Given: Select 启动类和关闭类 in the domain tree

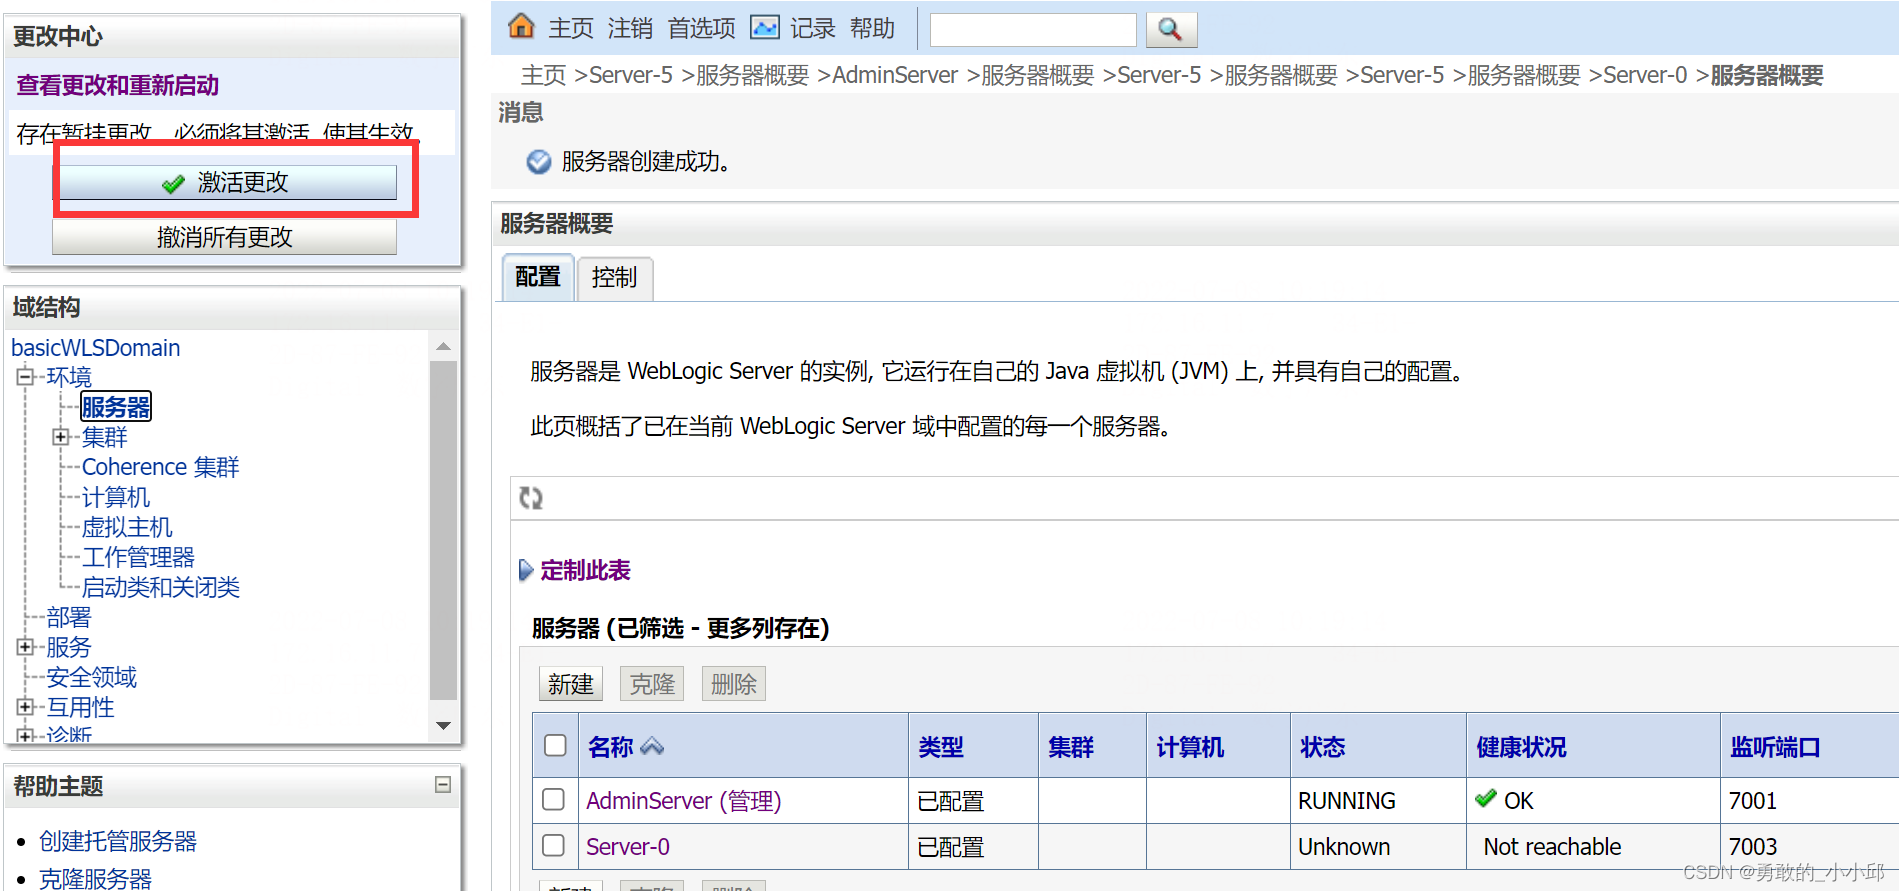Looking at the screenshot, I should coord(161,587).
